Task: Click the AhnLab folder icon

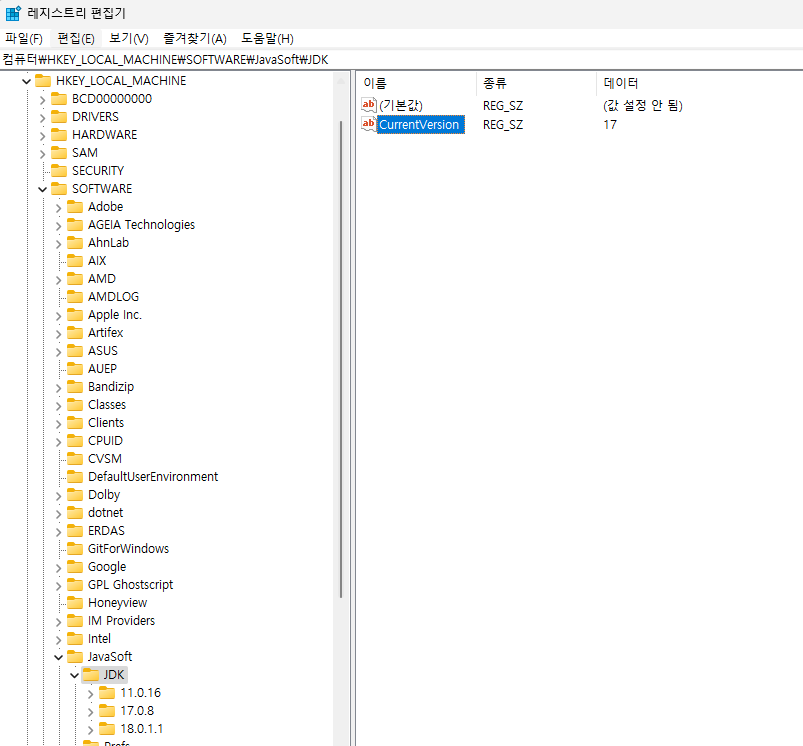Action: pos(75,242)
